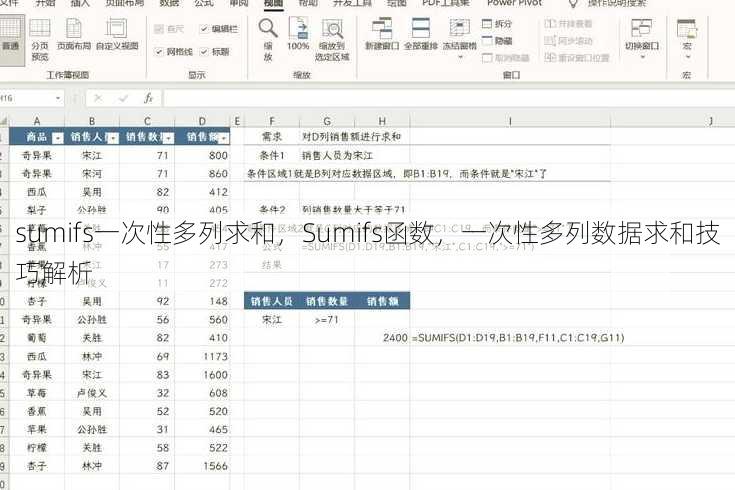Click the Switch Windows (切换窗口) icon
Screen dimensions: 735x490
(642, 29)
